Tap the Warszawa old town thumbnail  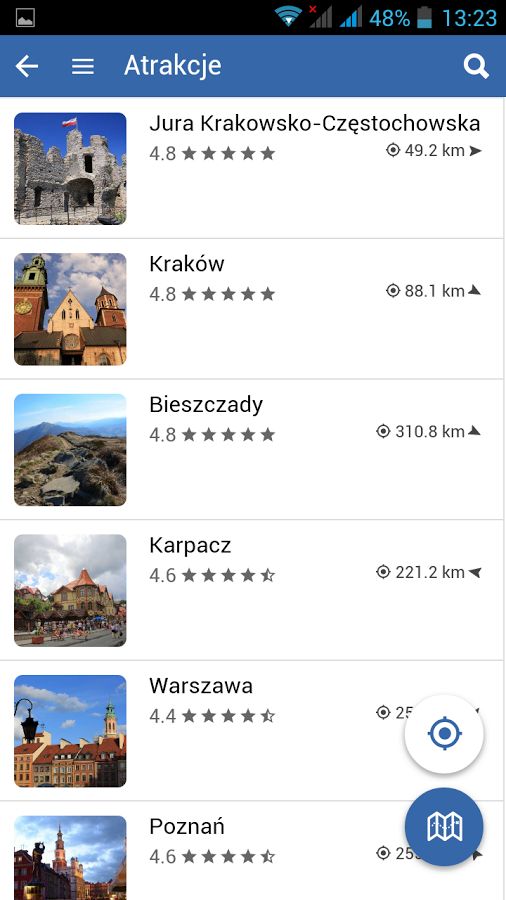click(70, 731)
